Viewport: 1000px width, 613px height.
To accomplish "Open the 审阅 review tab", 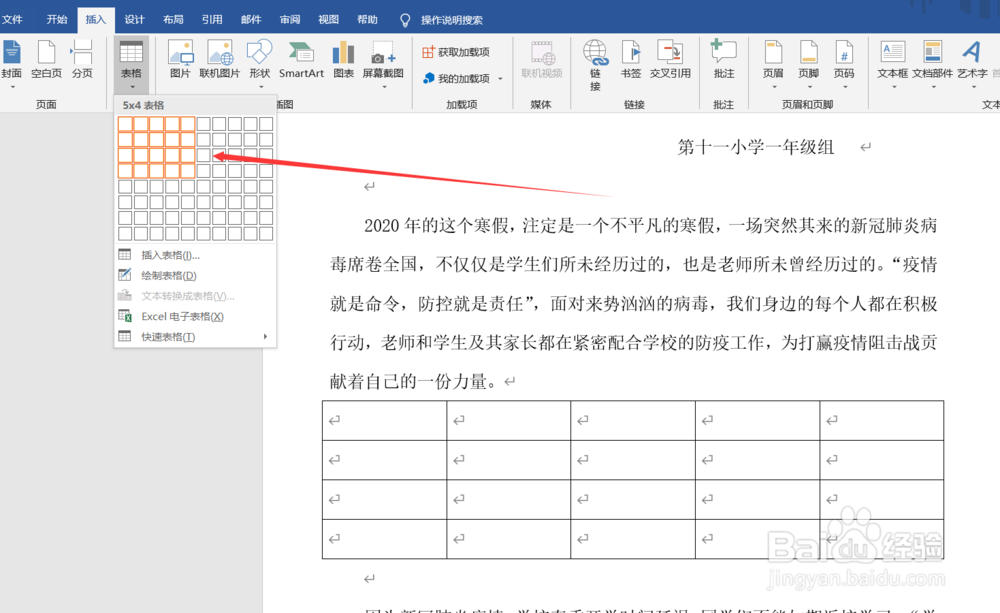I will click(x=289, y=19).
